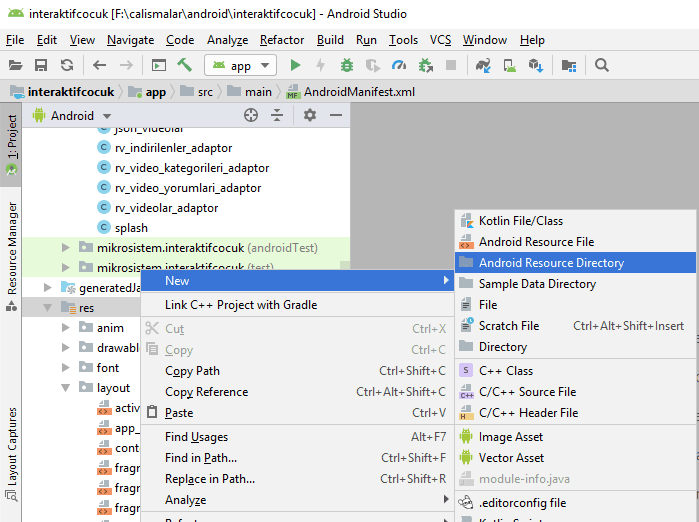Toggle the Layout Captures side tab

coord(12,453)
